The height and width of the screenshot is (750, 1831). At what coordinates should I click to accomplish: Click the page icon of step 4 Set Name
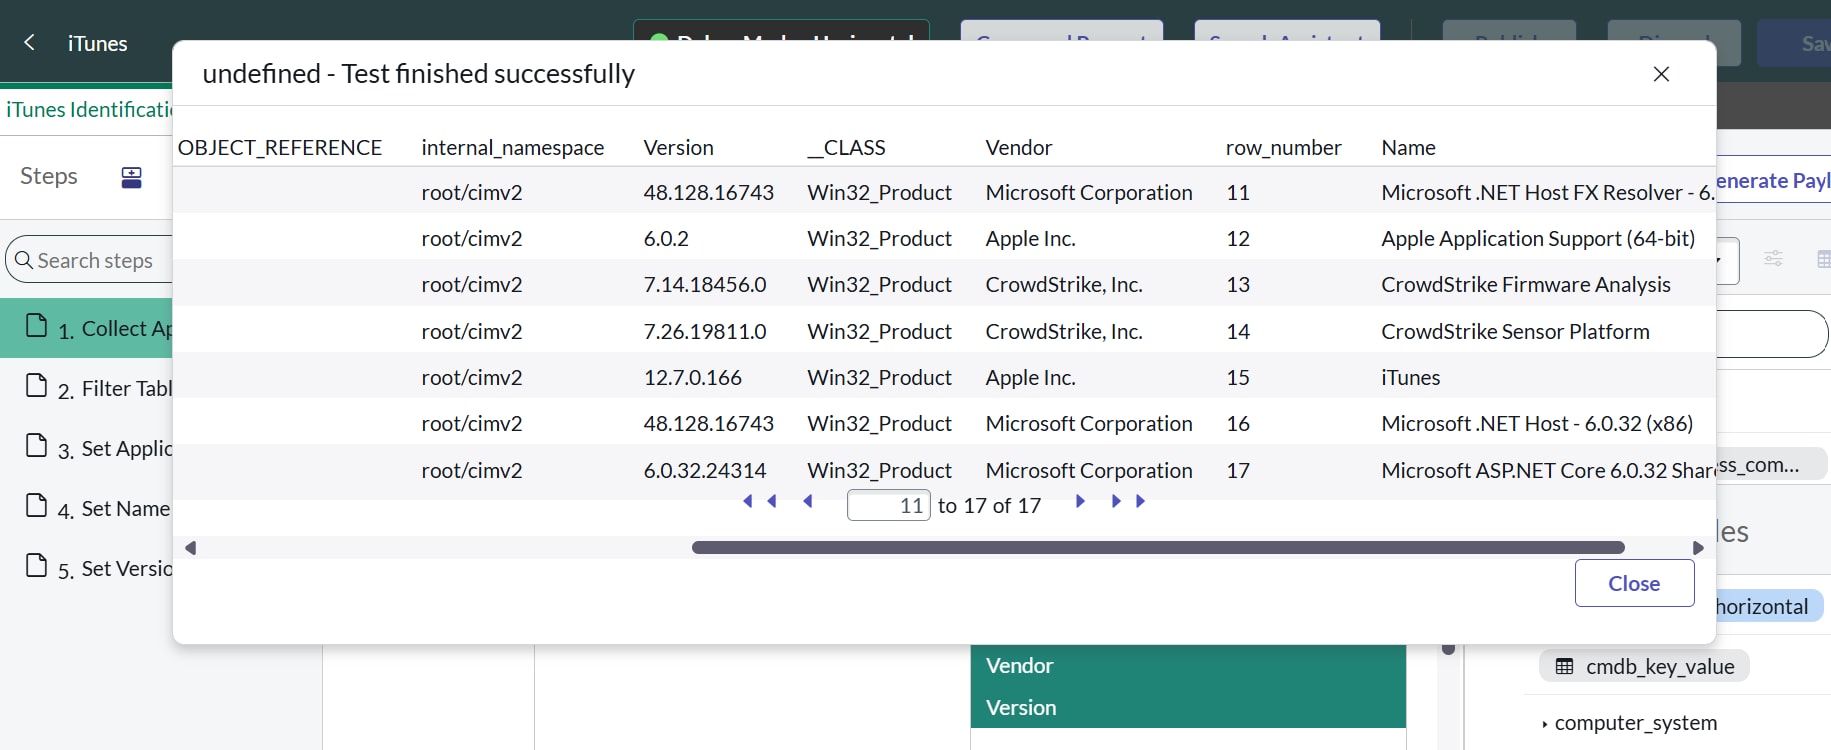pos(36,505)
